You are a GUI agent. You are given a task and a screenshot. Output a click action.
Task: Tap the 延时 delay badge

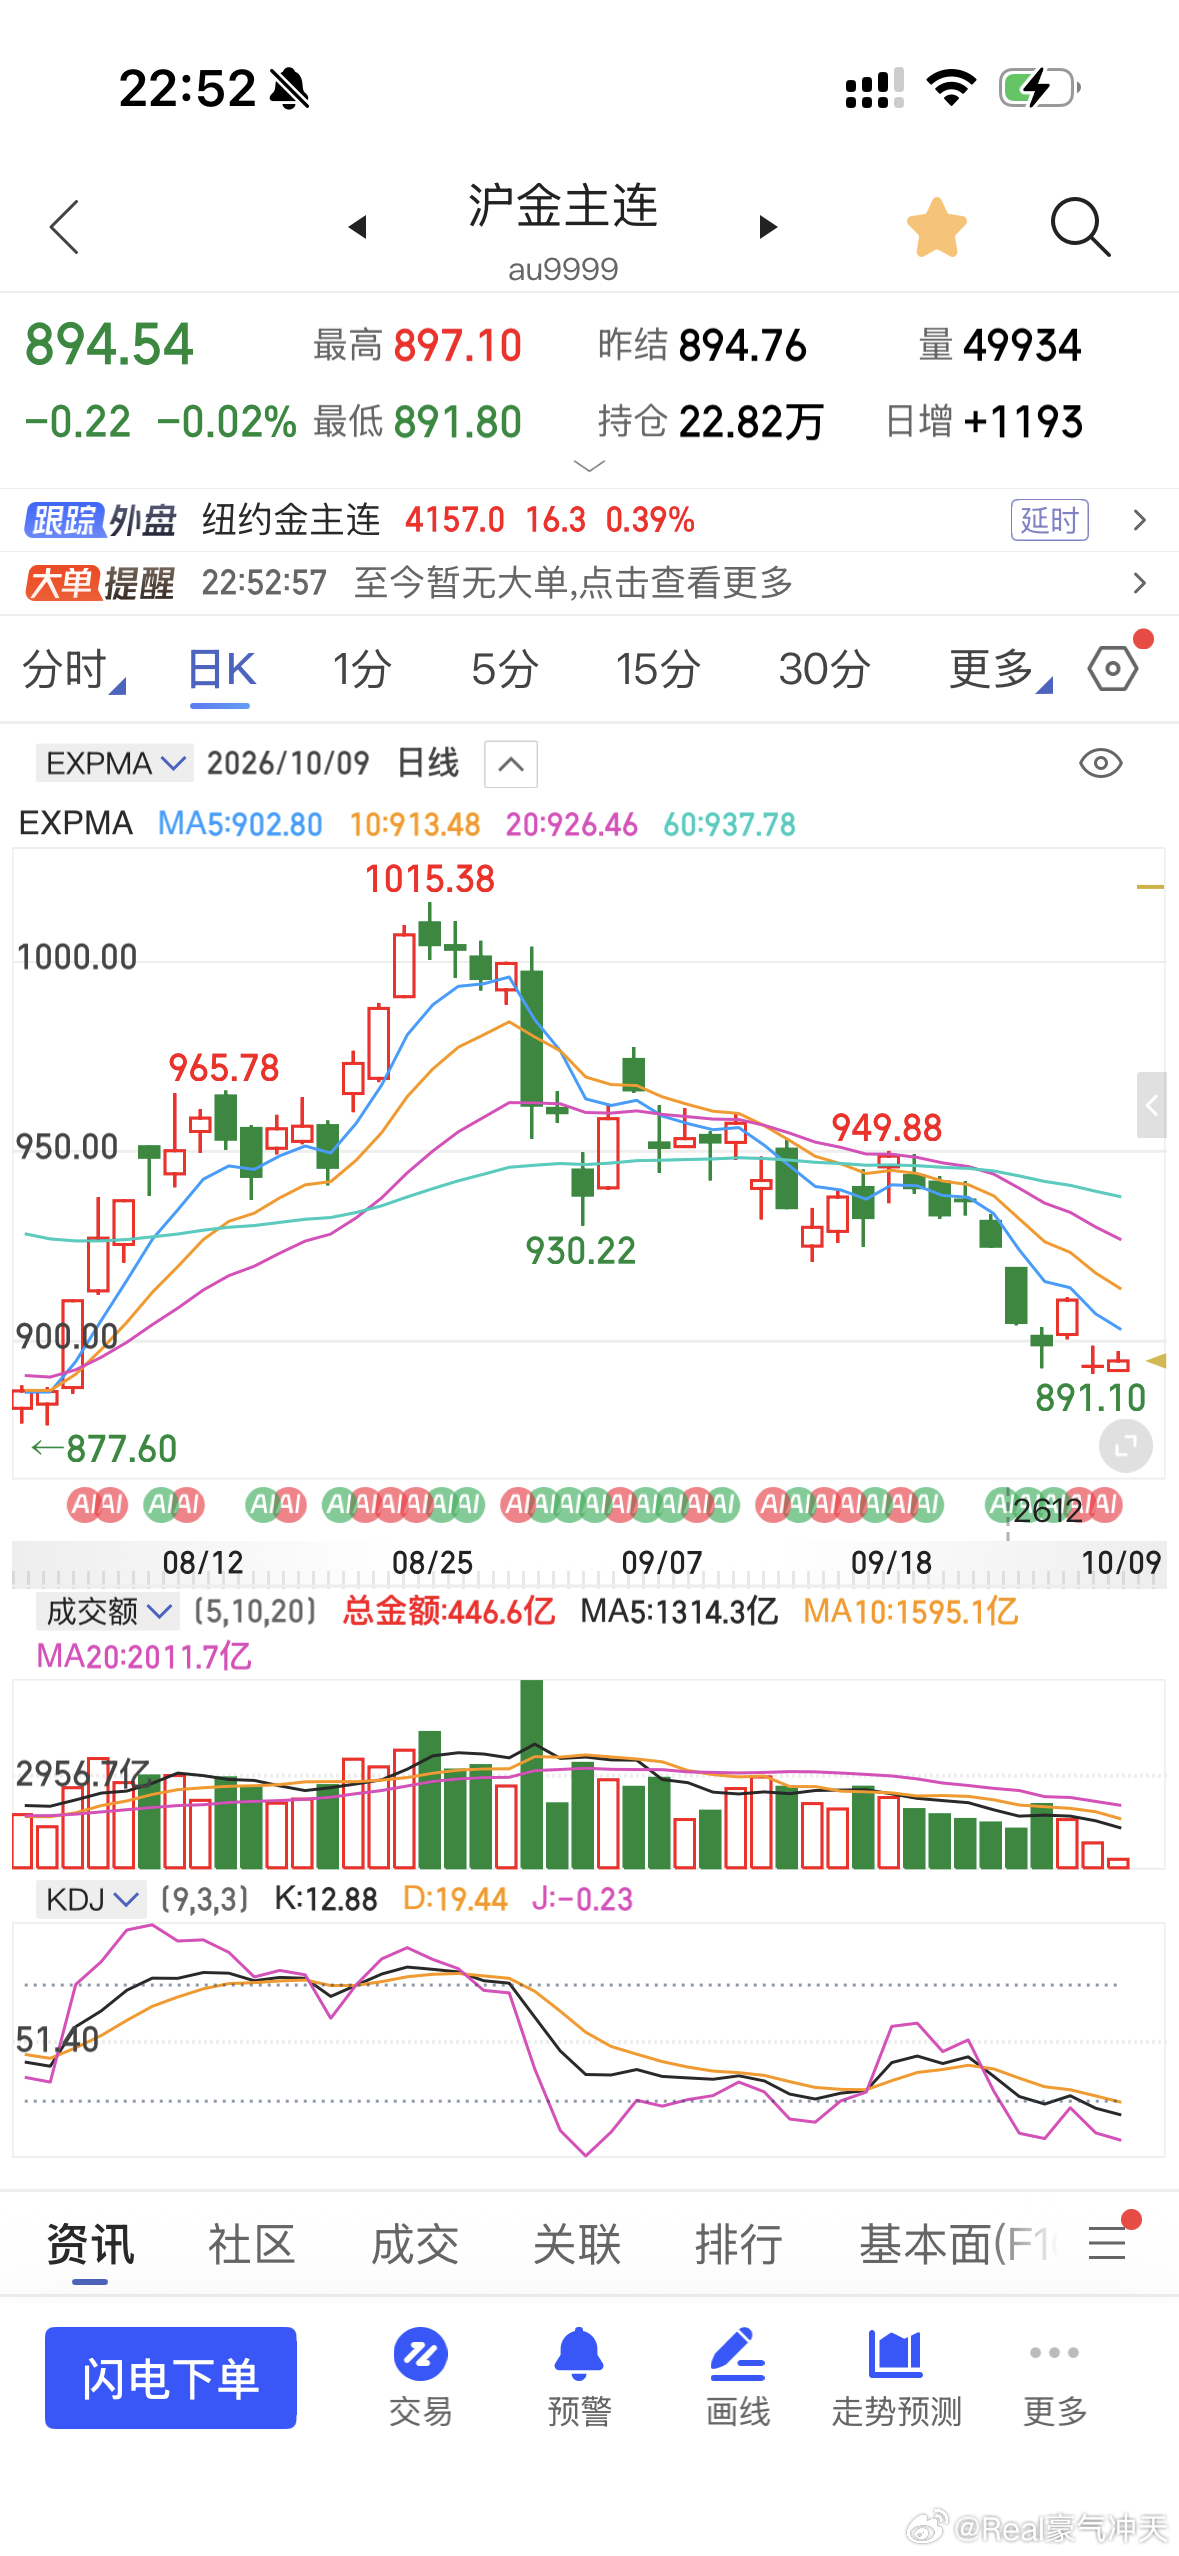pyautogui.click(x=1049, y=520)
